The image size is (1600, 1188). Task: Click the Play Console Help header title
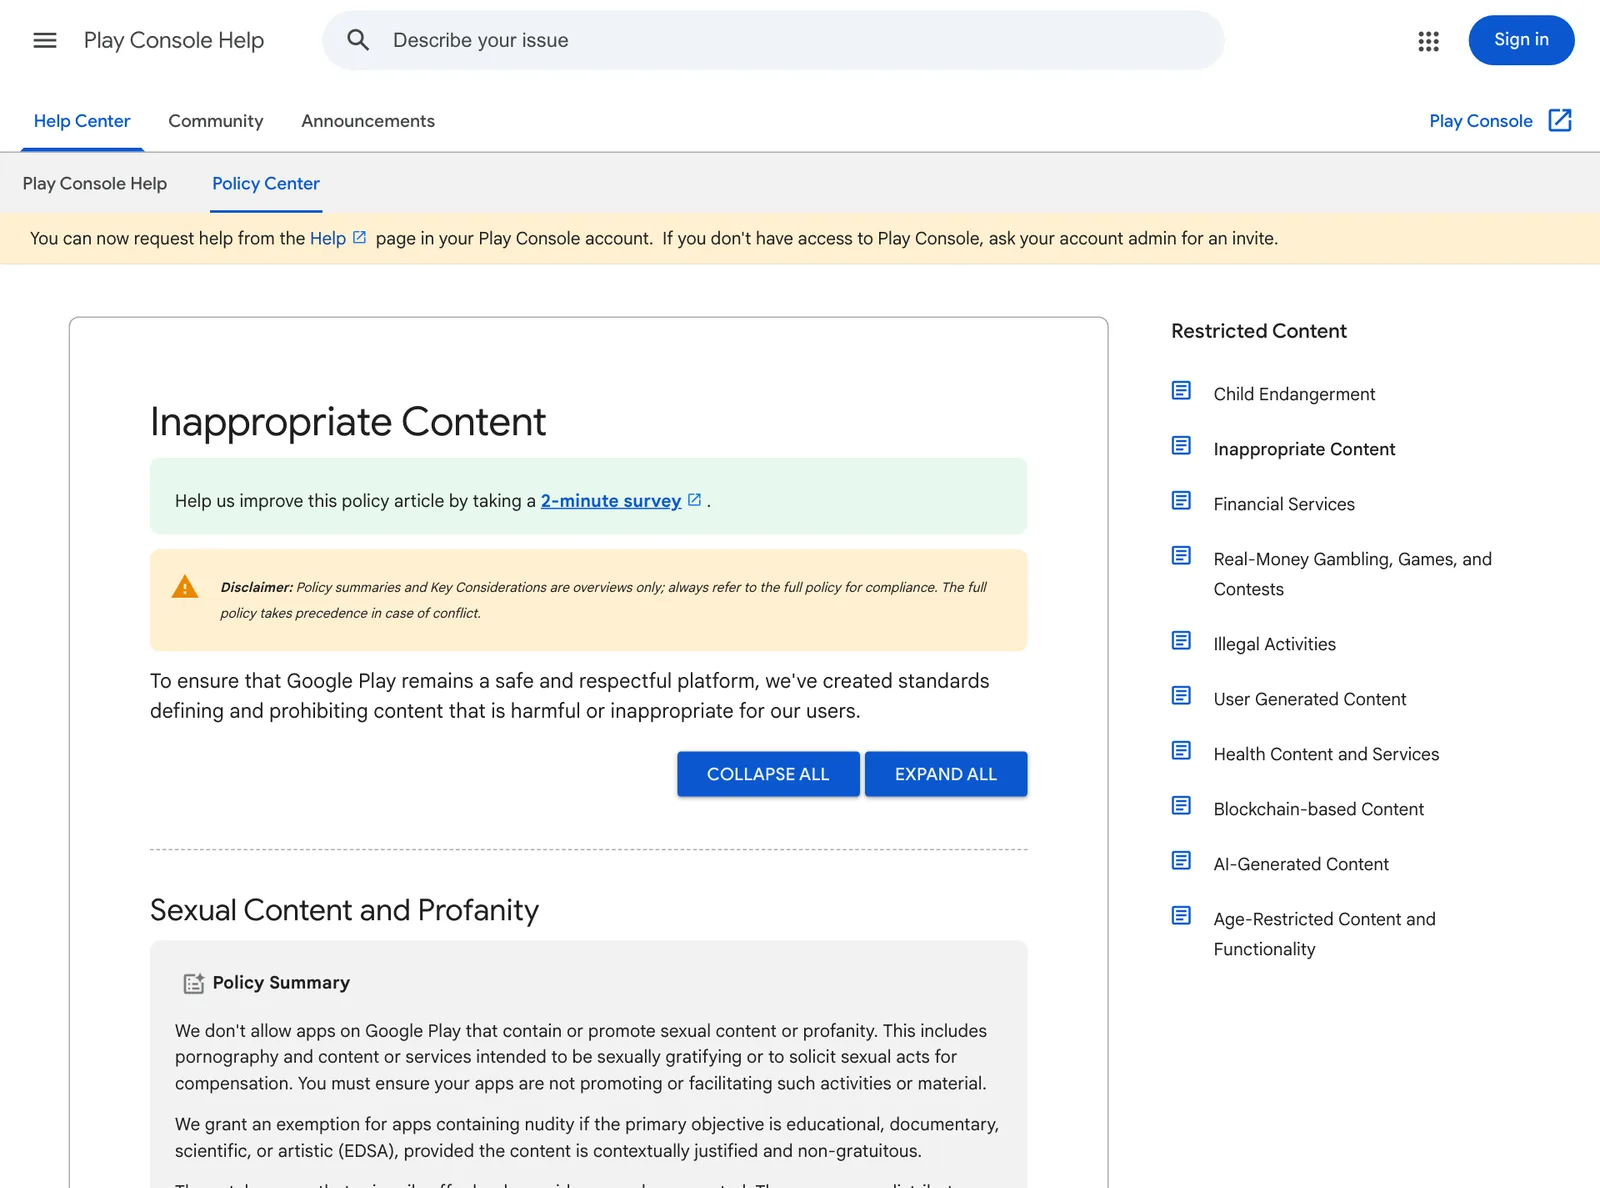174,40
